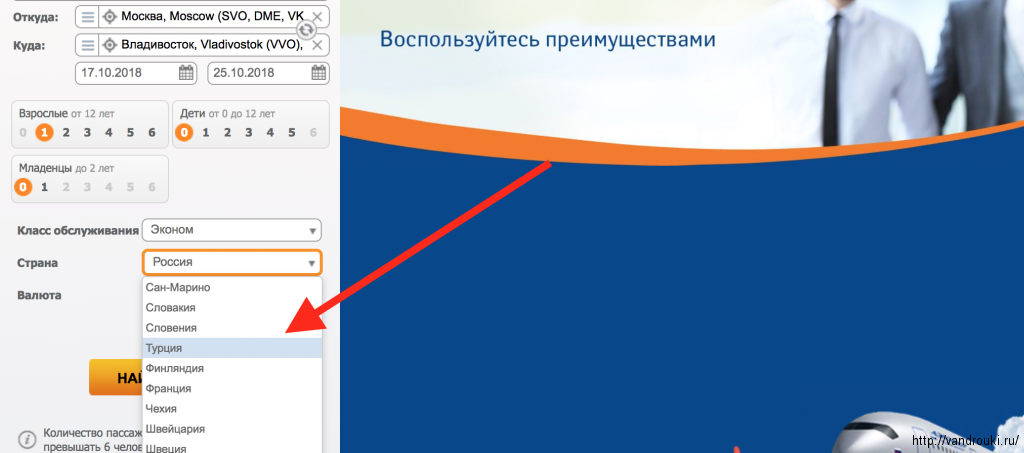Screen dimensions: 1024x453
Task: Select 1 adult in Взрослые
Action: pos(44,133)
